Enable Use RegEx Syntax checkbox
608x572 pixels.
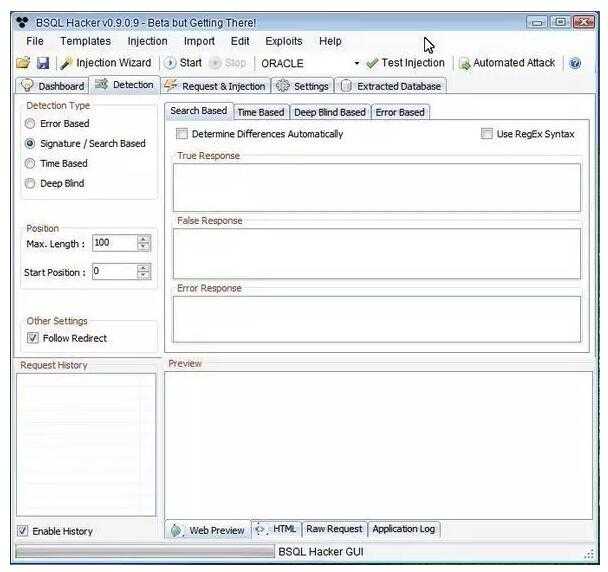coord(487,134)
